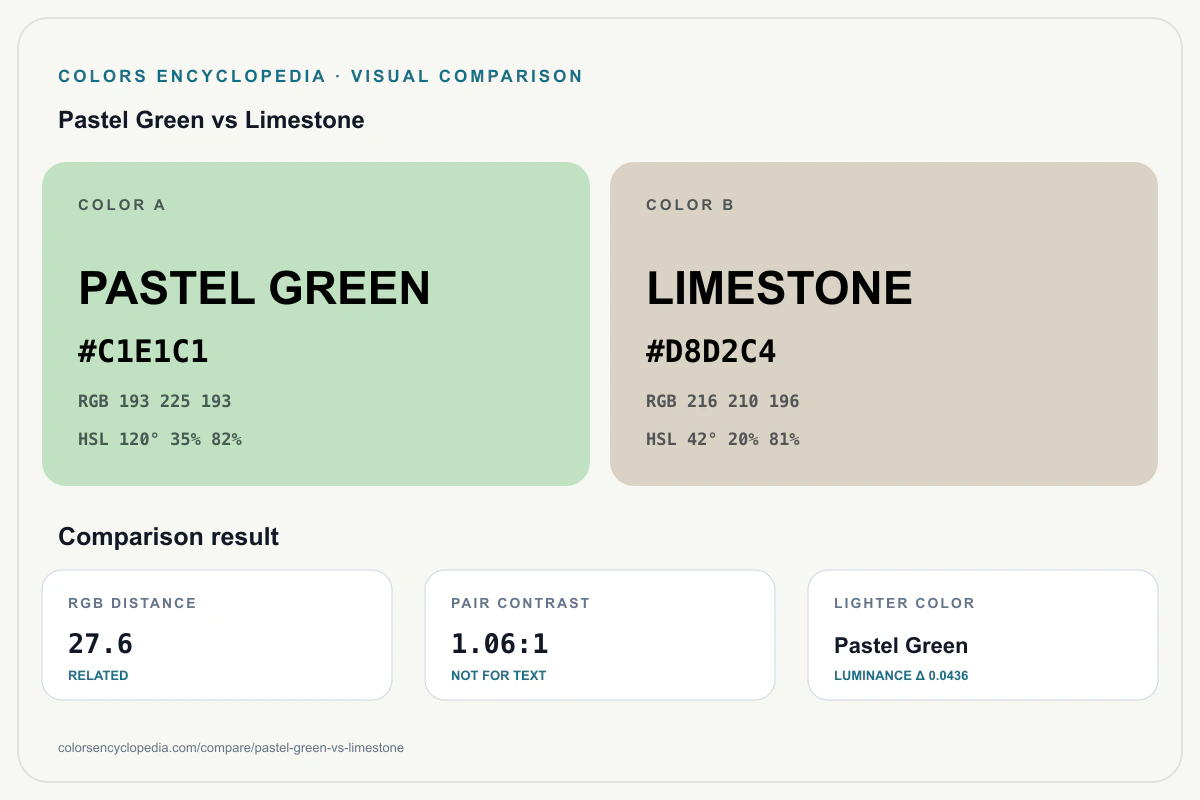Image resolution: width=1200 pixels, height=800 pixels.
Task: Click the 'LIGHTER COLOR' card label
Action: [x=904, y=603]
